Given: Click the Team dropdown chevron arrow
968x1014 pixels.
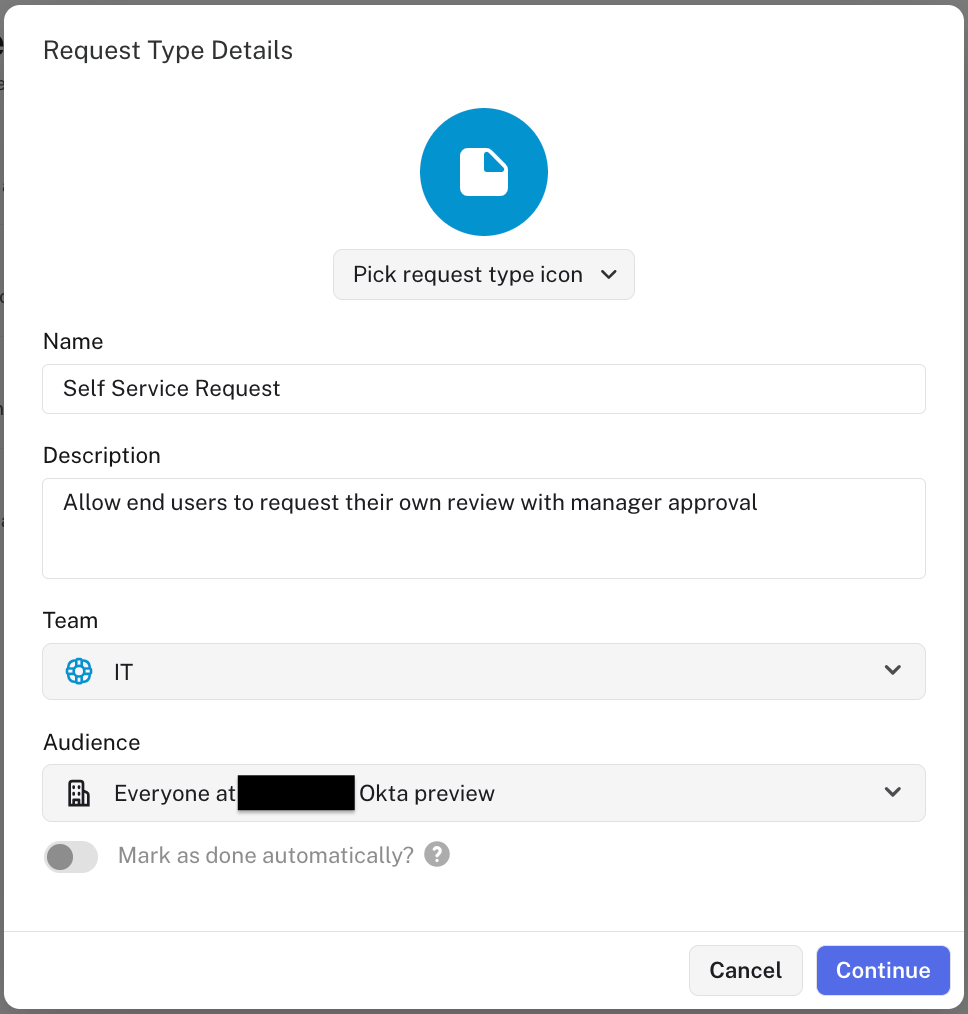Looking at the screenshot, I should tap(892, 671).
